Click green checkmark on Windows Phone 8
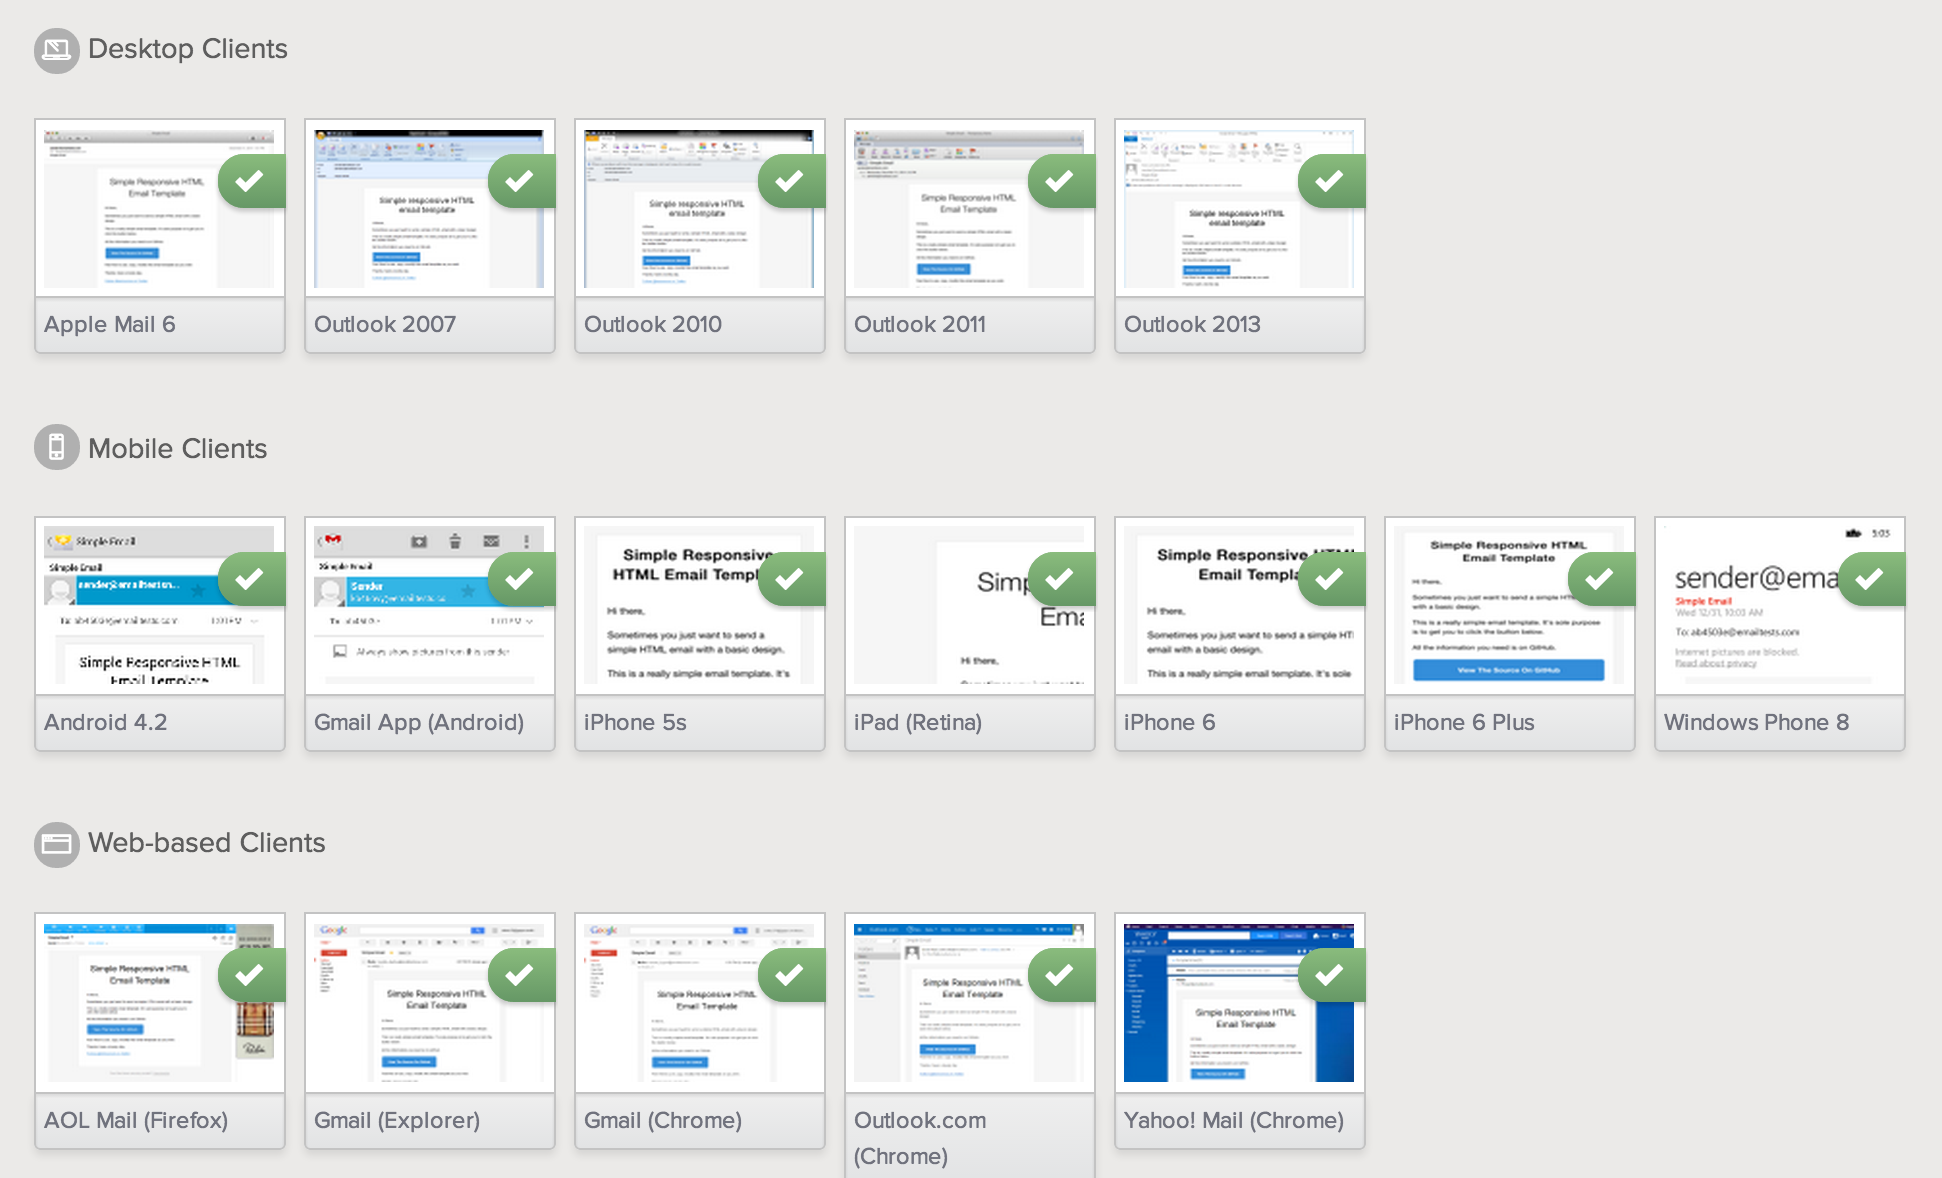1942x1178 pixels. tap(1871, 579)
